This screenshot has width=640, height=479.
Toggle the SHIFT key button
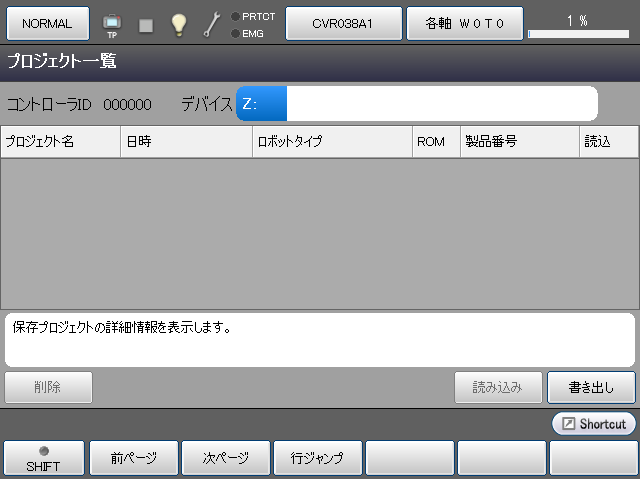(43, 458)
